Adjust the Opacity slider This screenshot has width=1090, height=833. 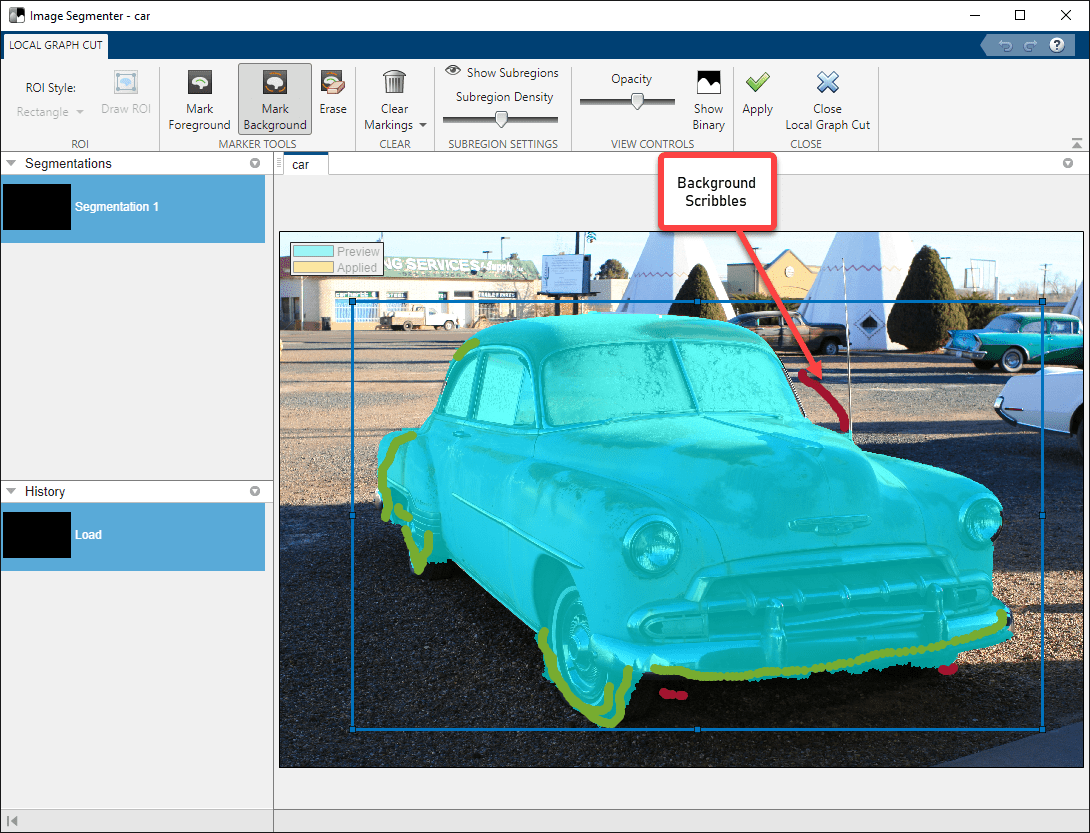pos(636,101)
